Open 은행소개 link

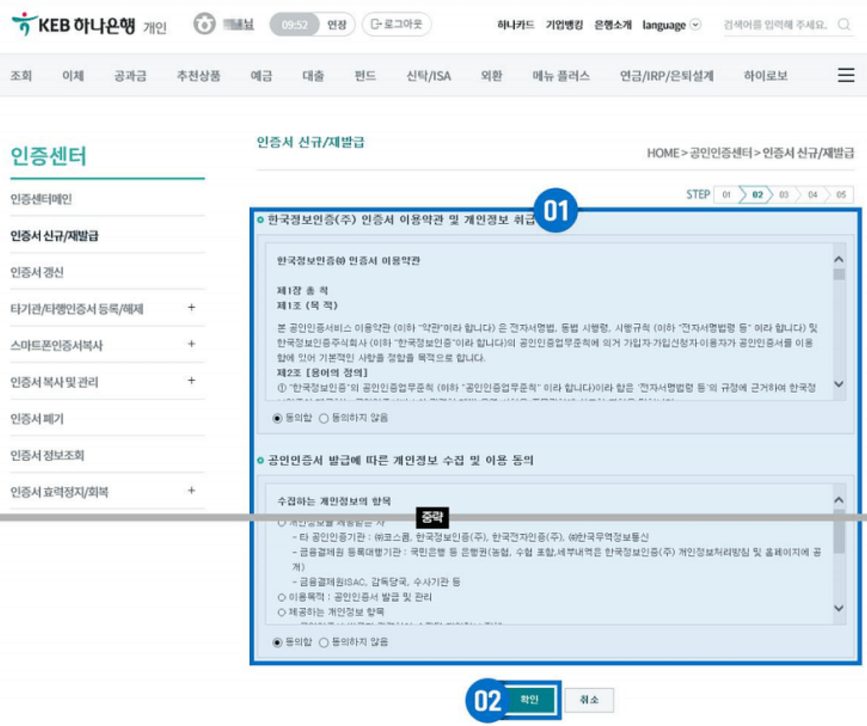[613, 25]
